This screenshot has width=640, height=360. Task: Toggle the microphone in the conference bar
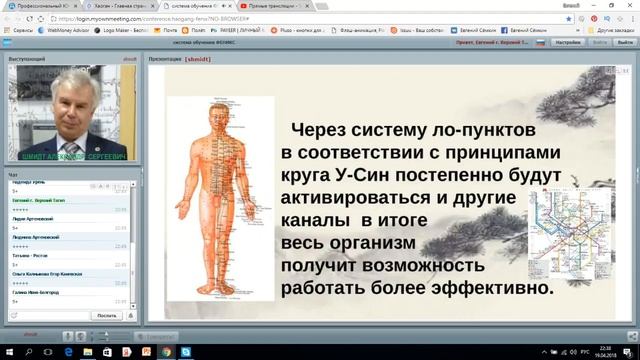click(68, 336)
